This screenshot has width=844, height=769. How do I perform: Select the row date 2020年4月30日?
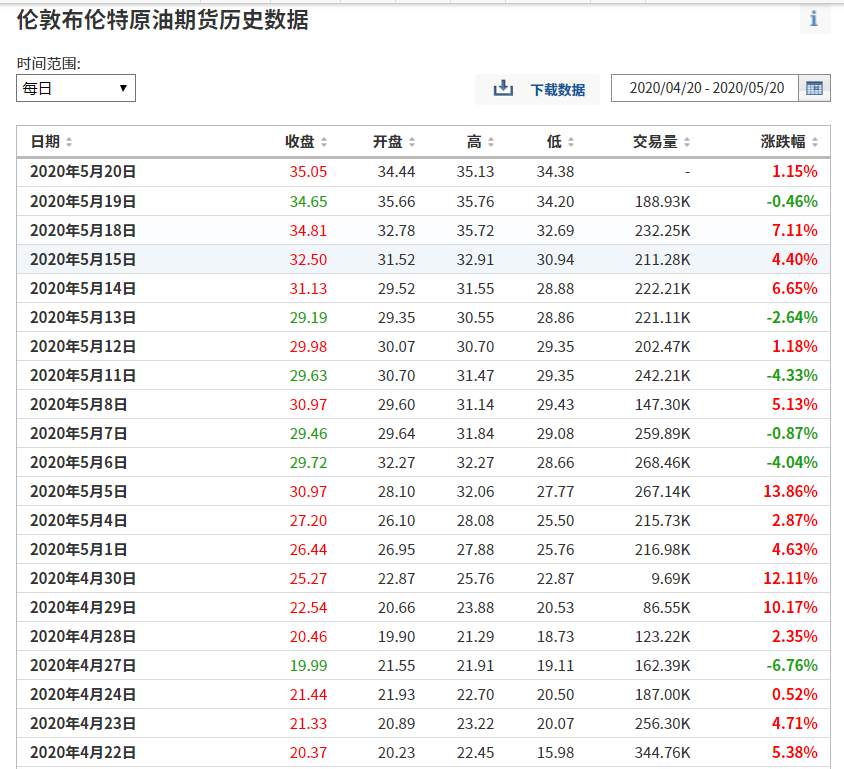[x=83, y=579]
